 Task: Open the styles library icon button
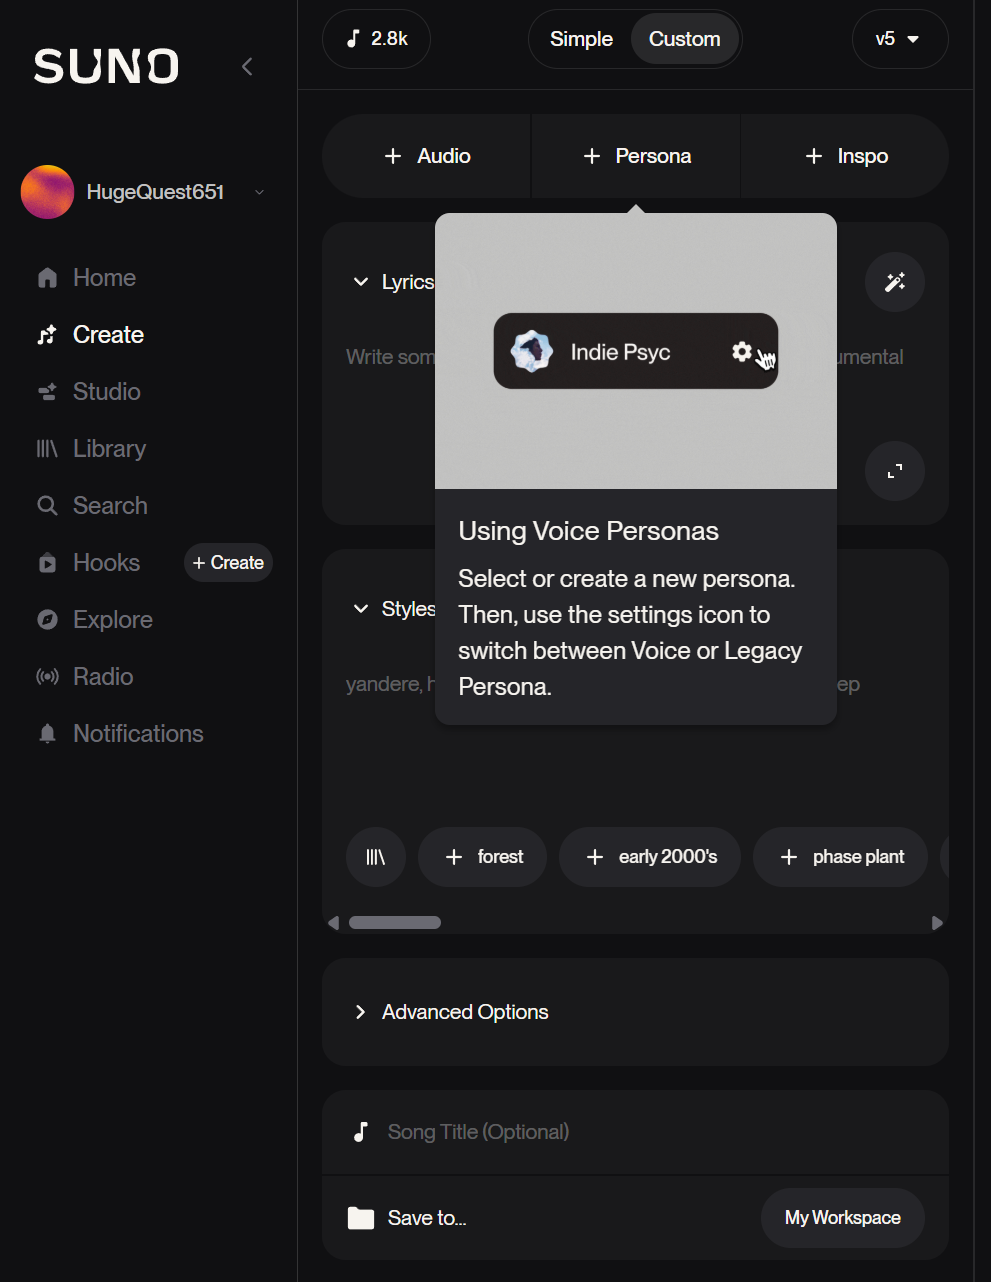376,857
